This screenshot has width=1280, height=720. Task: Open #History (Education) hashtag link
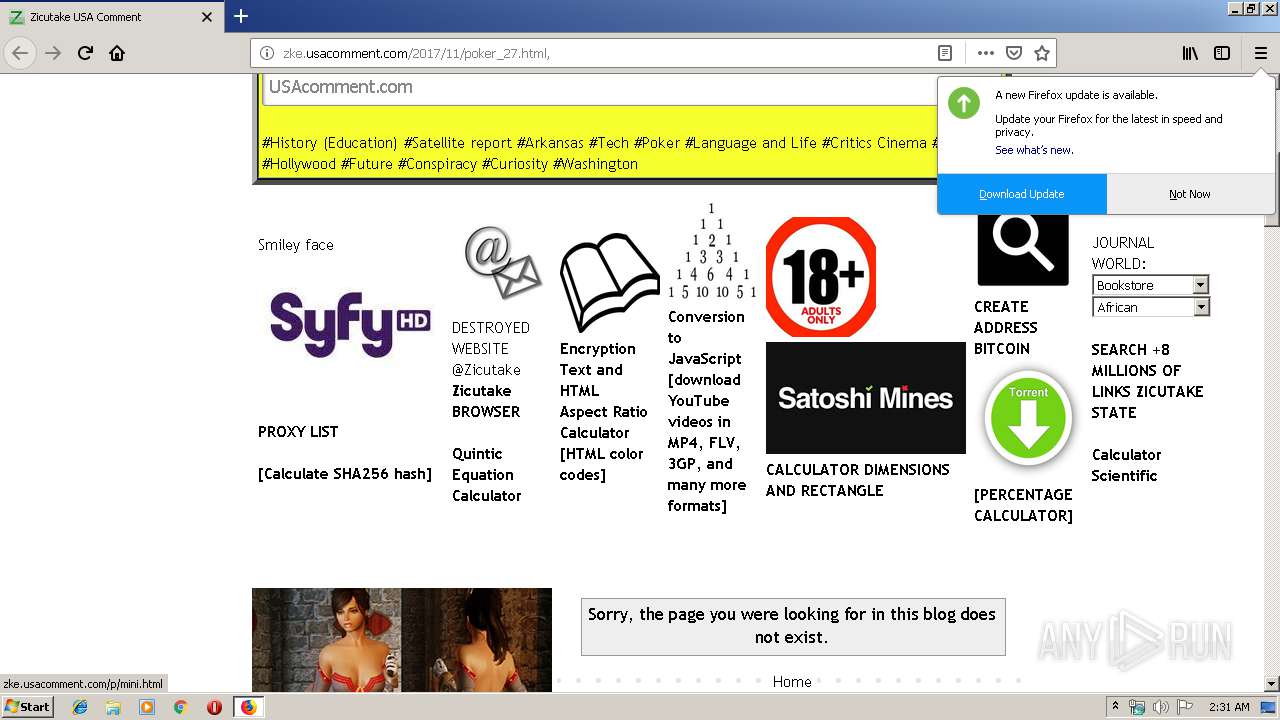(x=330, y=143)
